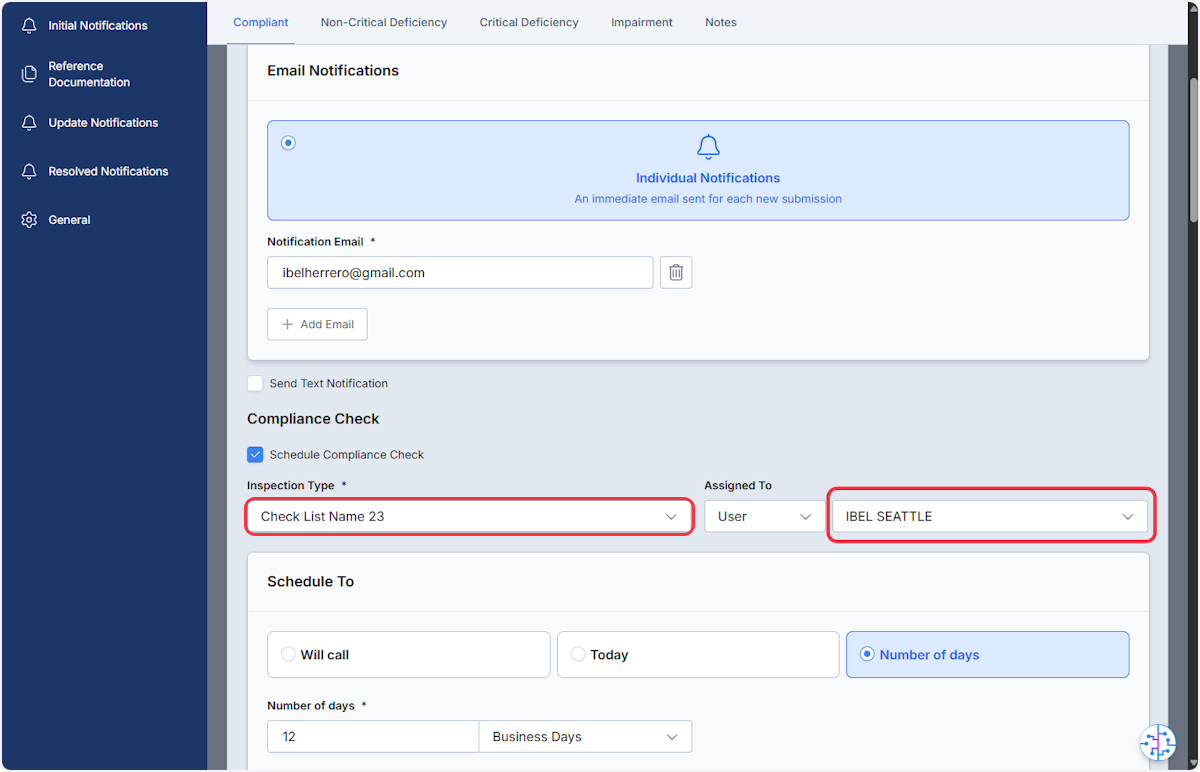Click the Schedule To heading
Image resolution: width=1200 pixels, height=772 pixels.
click(310, 581)
